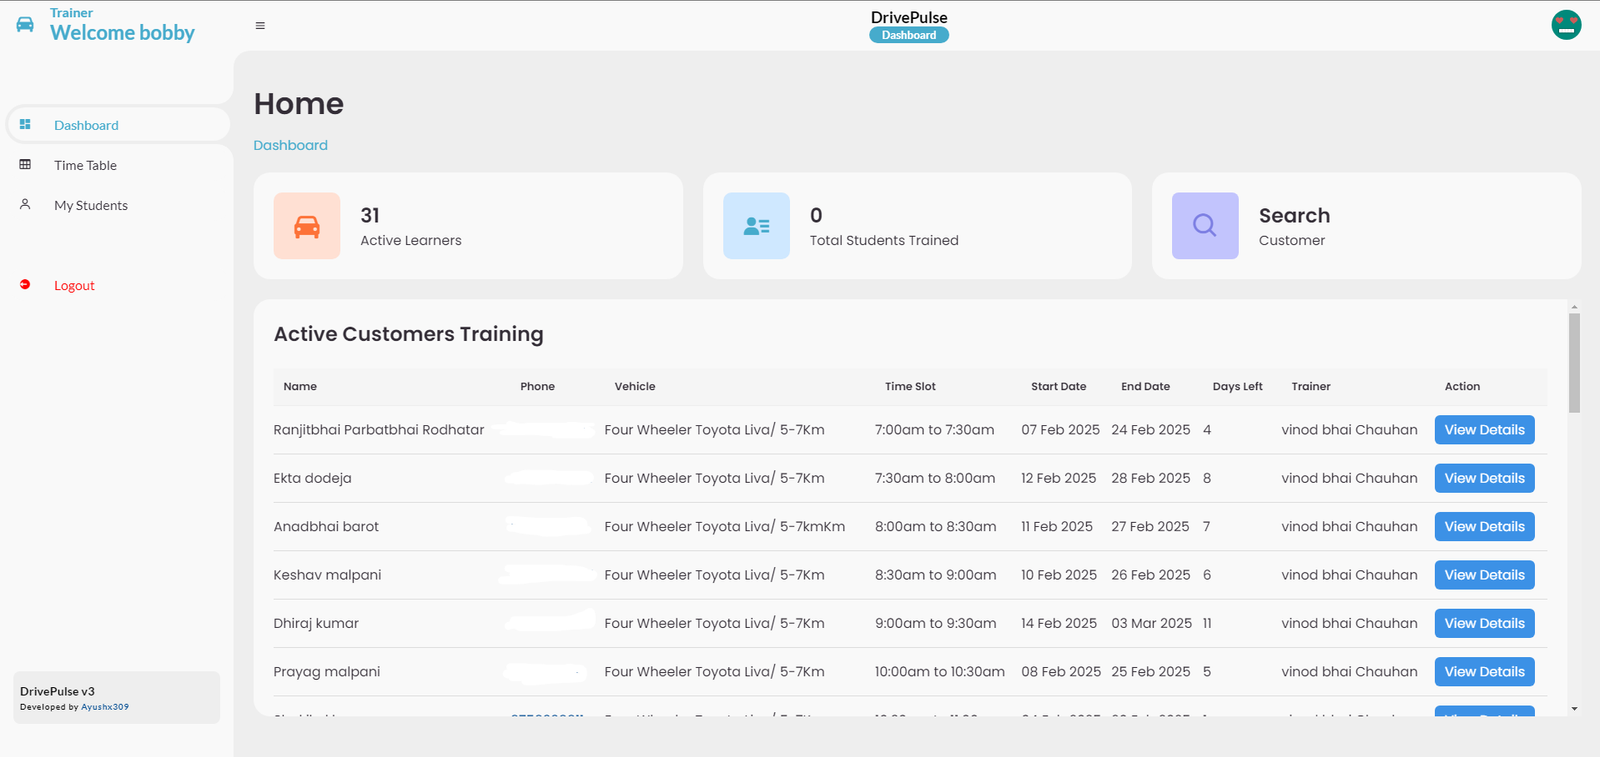Viewport: 1600px width, 757px height.
Task: Open the My Students sidebar item
Action: click(91, 205)
